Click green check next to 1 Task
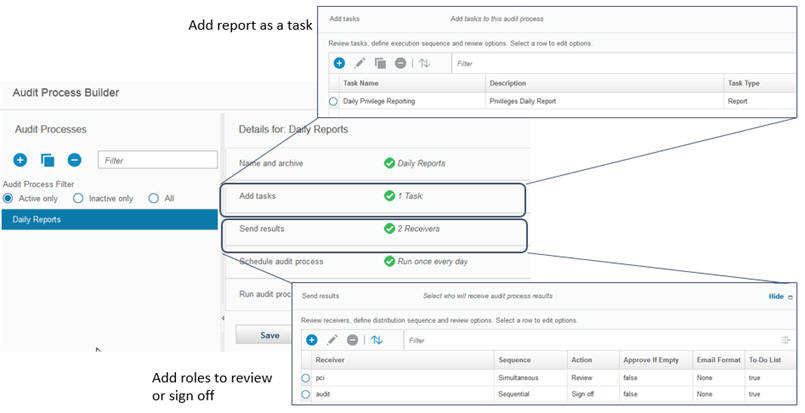 [389, 196]
